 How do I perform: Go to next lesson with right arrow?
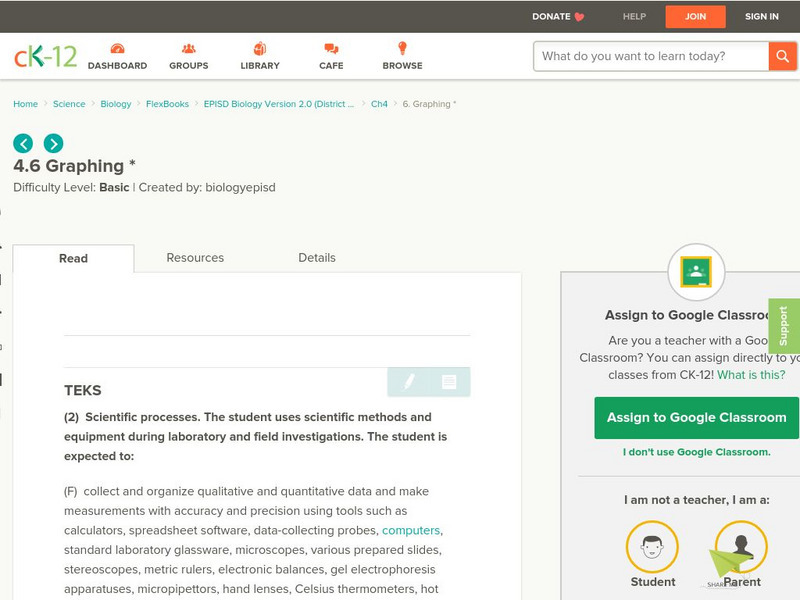(x=53, y=143)
